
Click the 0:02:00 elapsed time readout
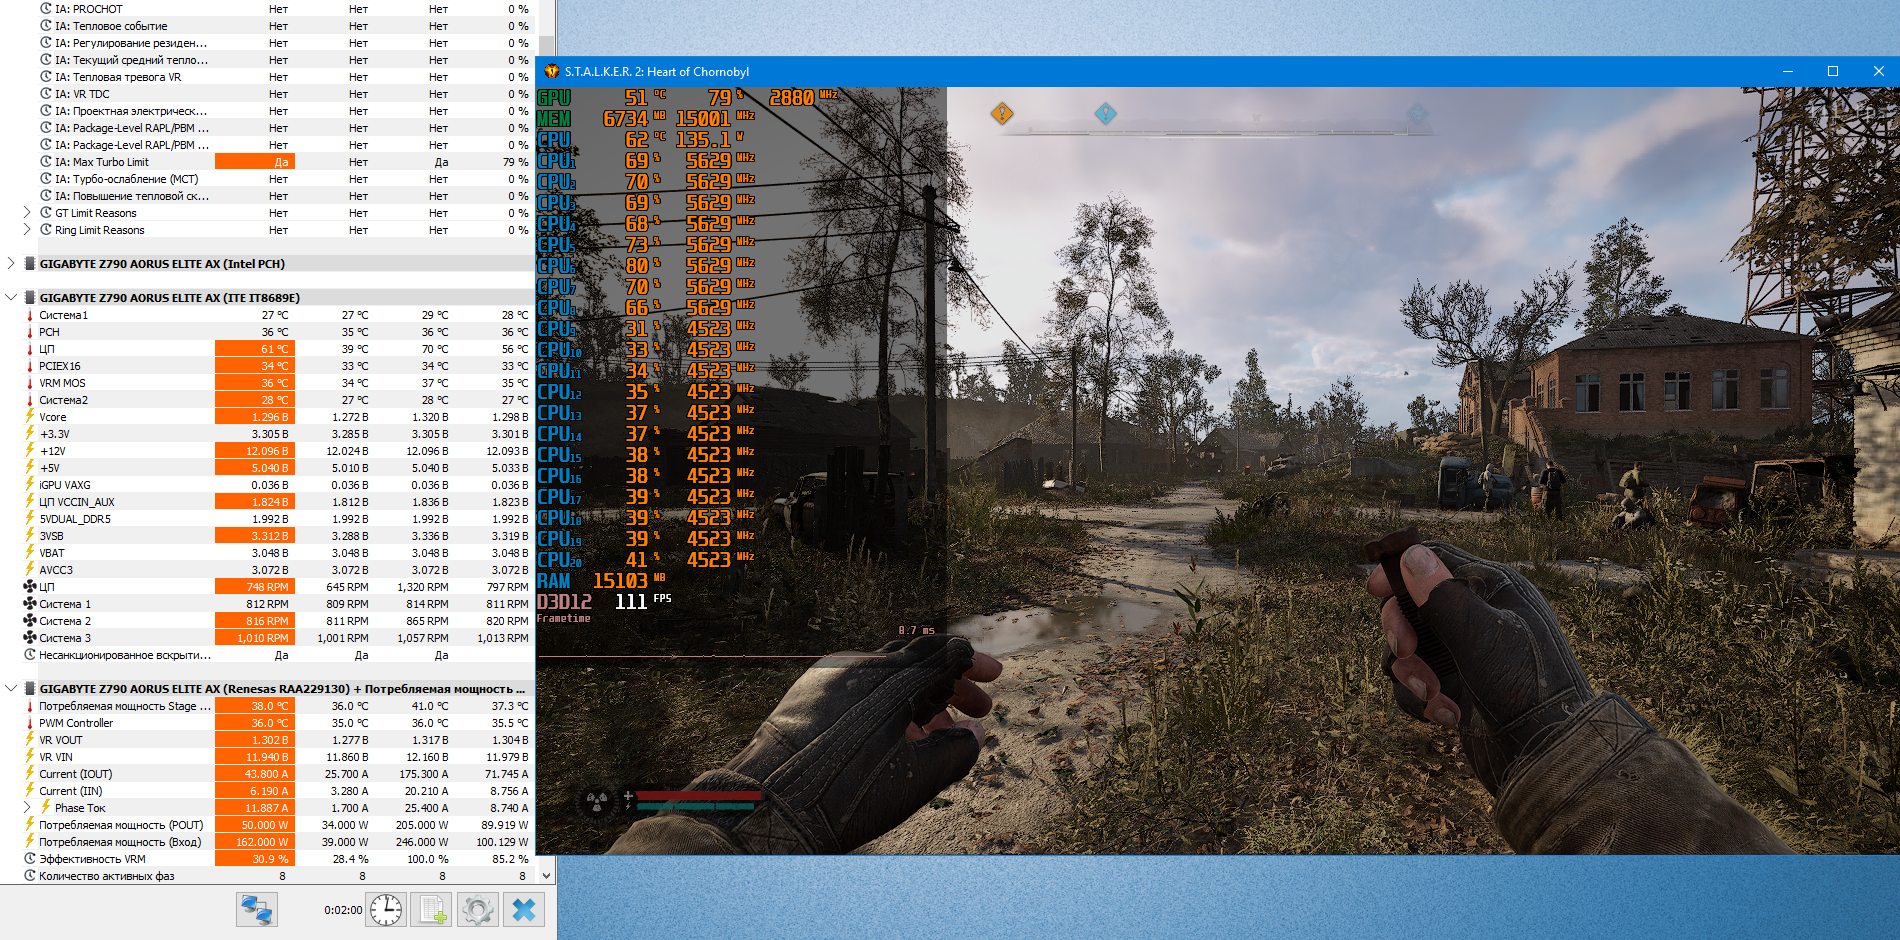[x=343, y=910]
